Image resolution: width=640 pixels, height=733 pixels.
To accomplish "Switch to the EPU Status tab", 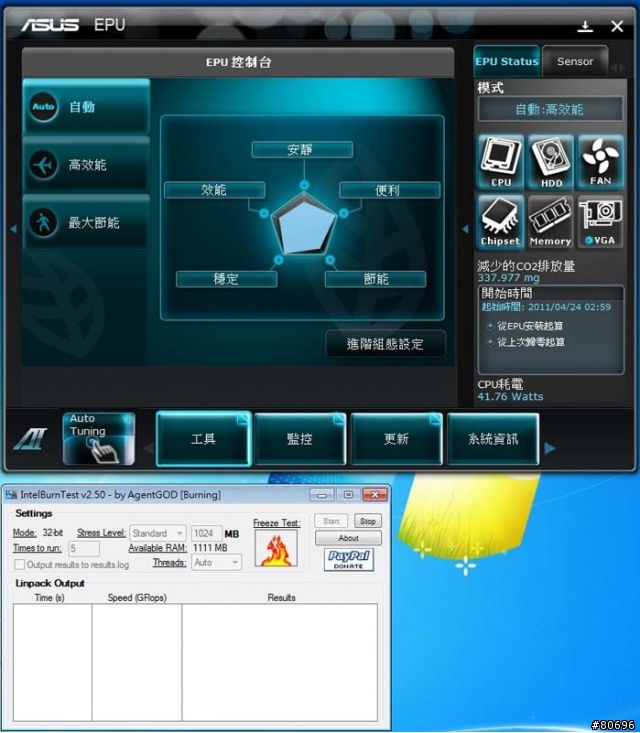I will (x=507, y=61).
